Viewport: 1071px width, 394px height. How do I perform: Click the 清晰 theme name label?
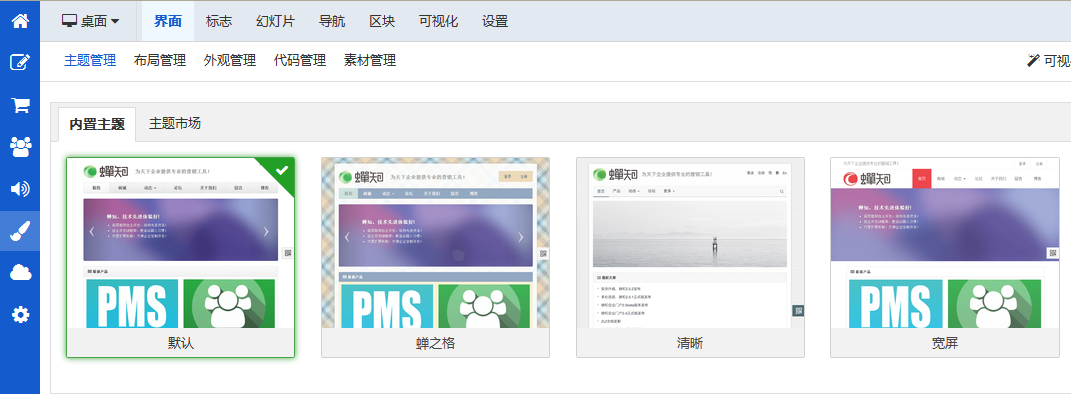click(x=690, y=343)
